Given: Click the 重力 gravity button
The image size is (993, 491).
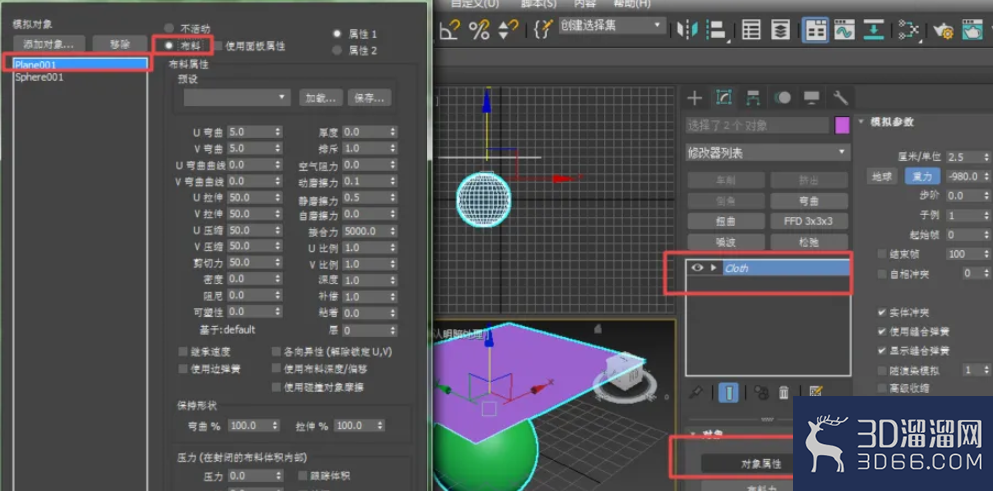Looking at the screenshot, I should coord(921,176).
